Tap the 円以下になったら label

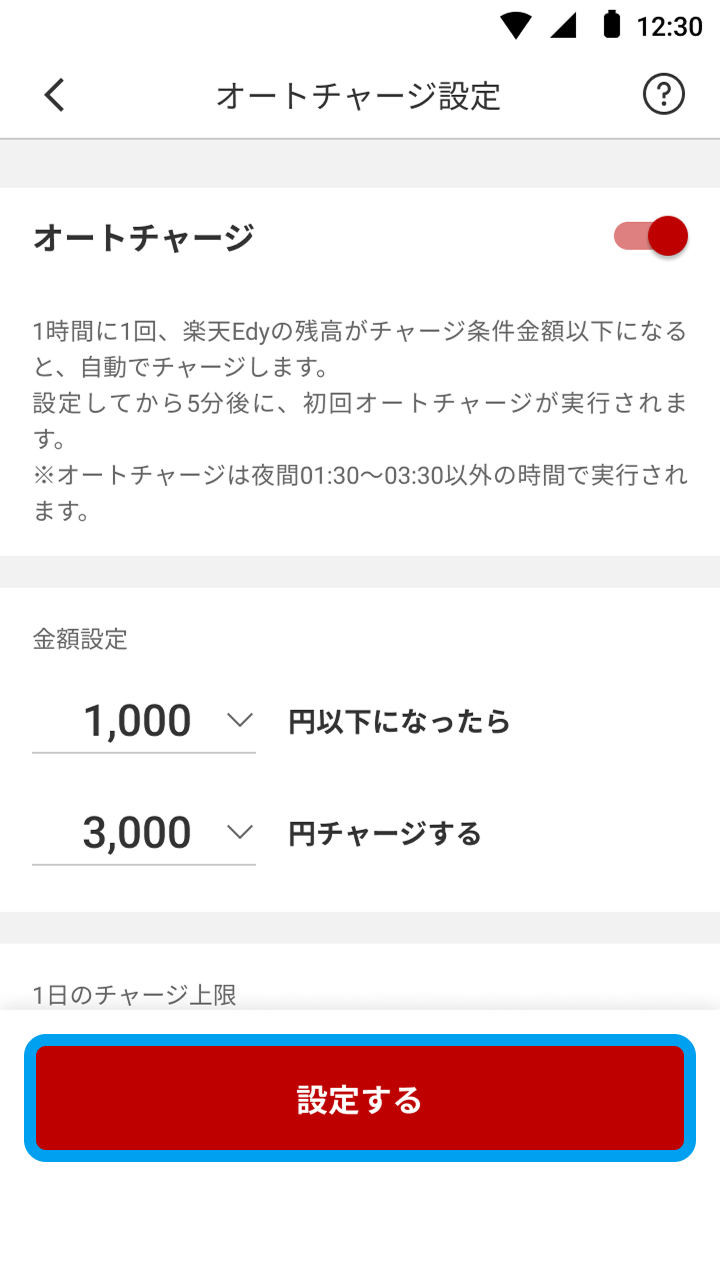tap(399, 722)
